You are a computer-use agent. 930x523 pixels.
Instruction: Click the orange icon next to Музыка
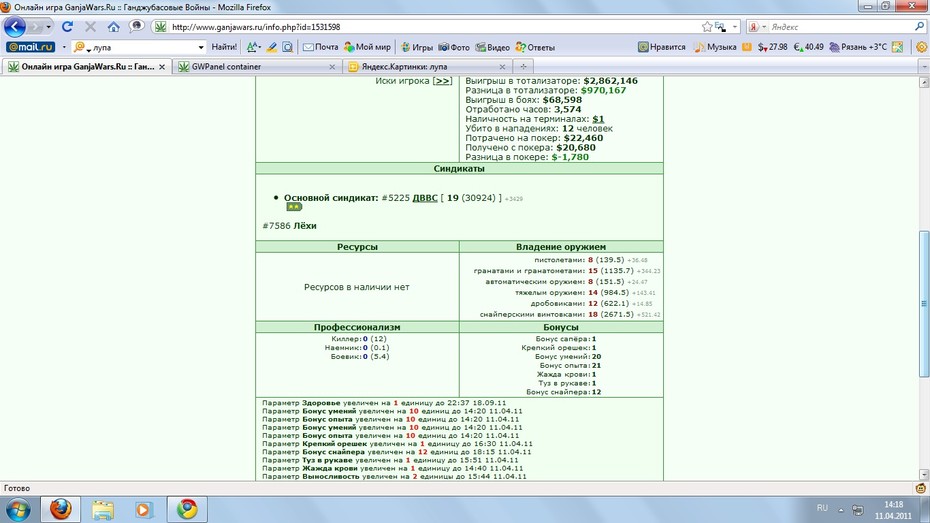click(x=747, y=47)
